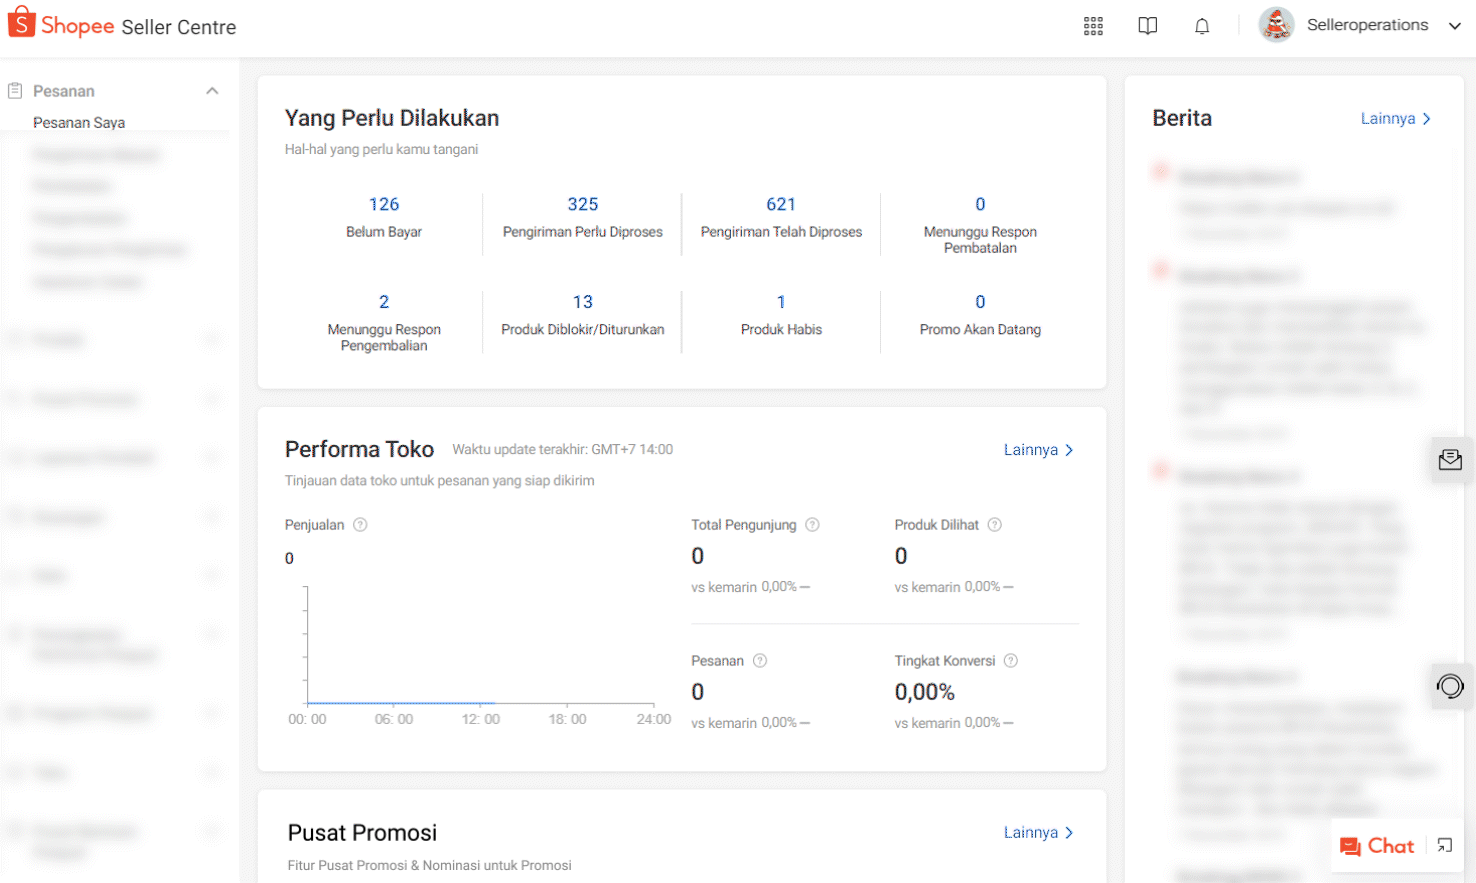This screenshot has height=883, width=1476.
Task: Open the apps grid menu icon
Action: click(1093, 26)
